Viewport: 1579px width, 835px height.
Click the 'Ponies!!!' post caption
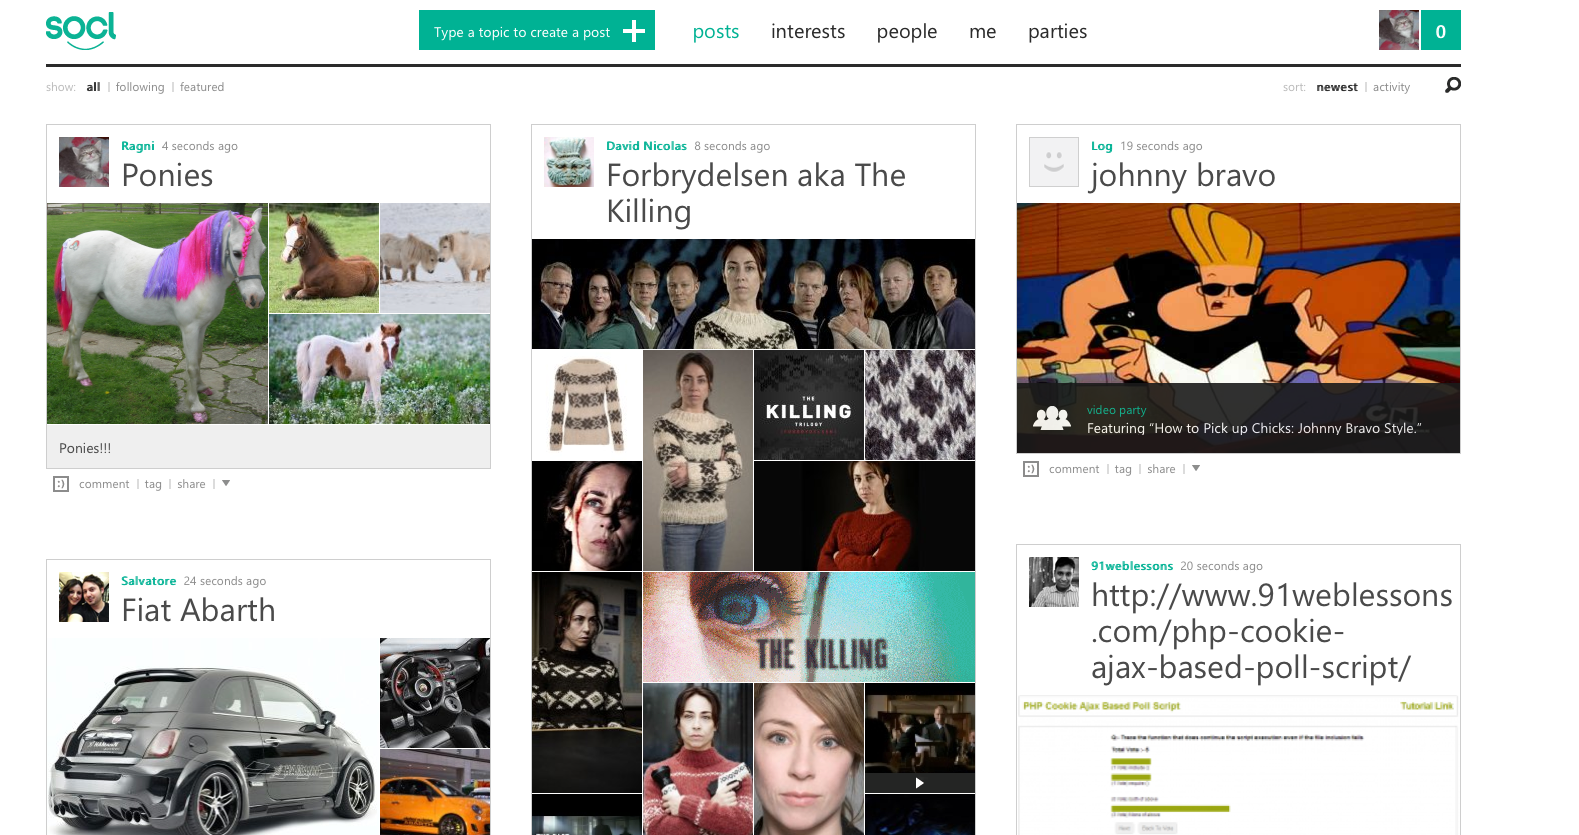[85, 449]
